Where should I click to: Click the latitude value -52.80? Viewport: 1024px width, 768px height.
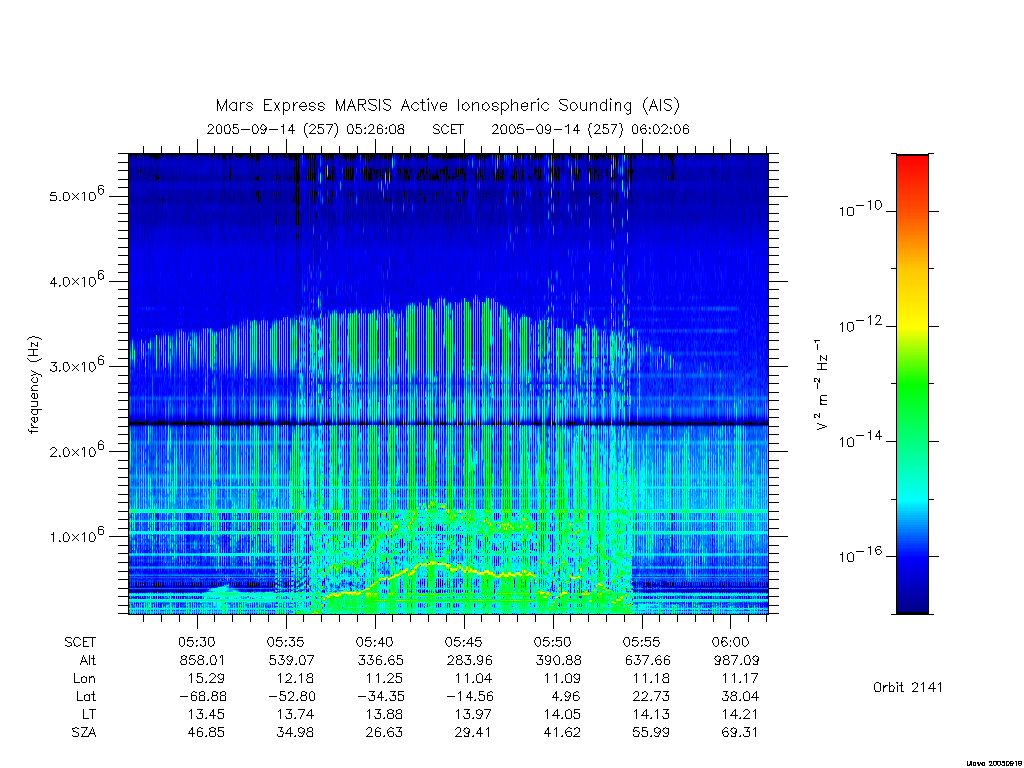click(x=292, y=696)
